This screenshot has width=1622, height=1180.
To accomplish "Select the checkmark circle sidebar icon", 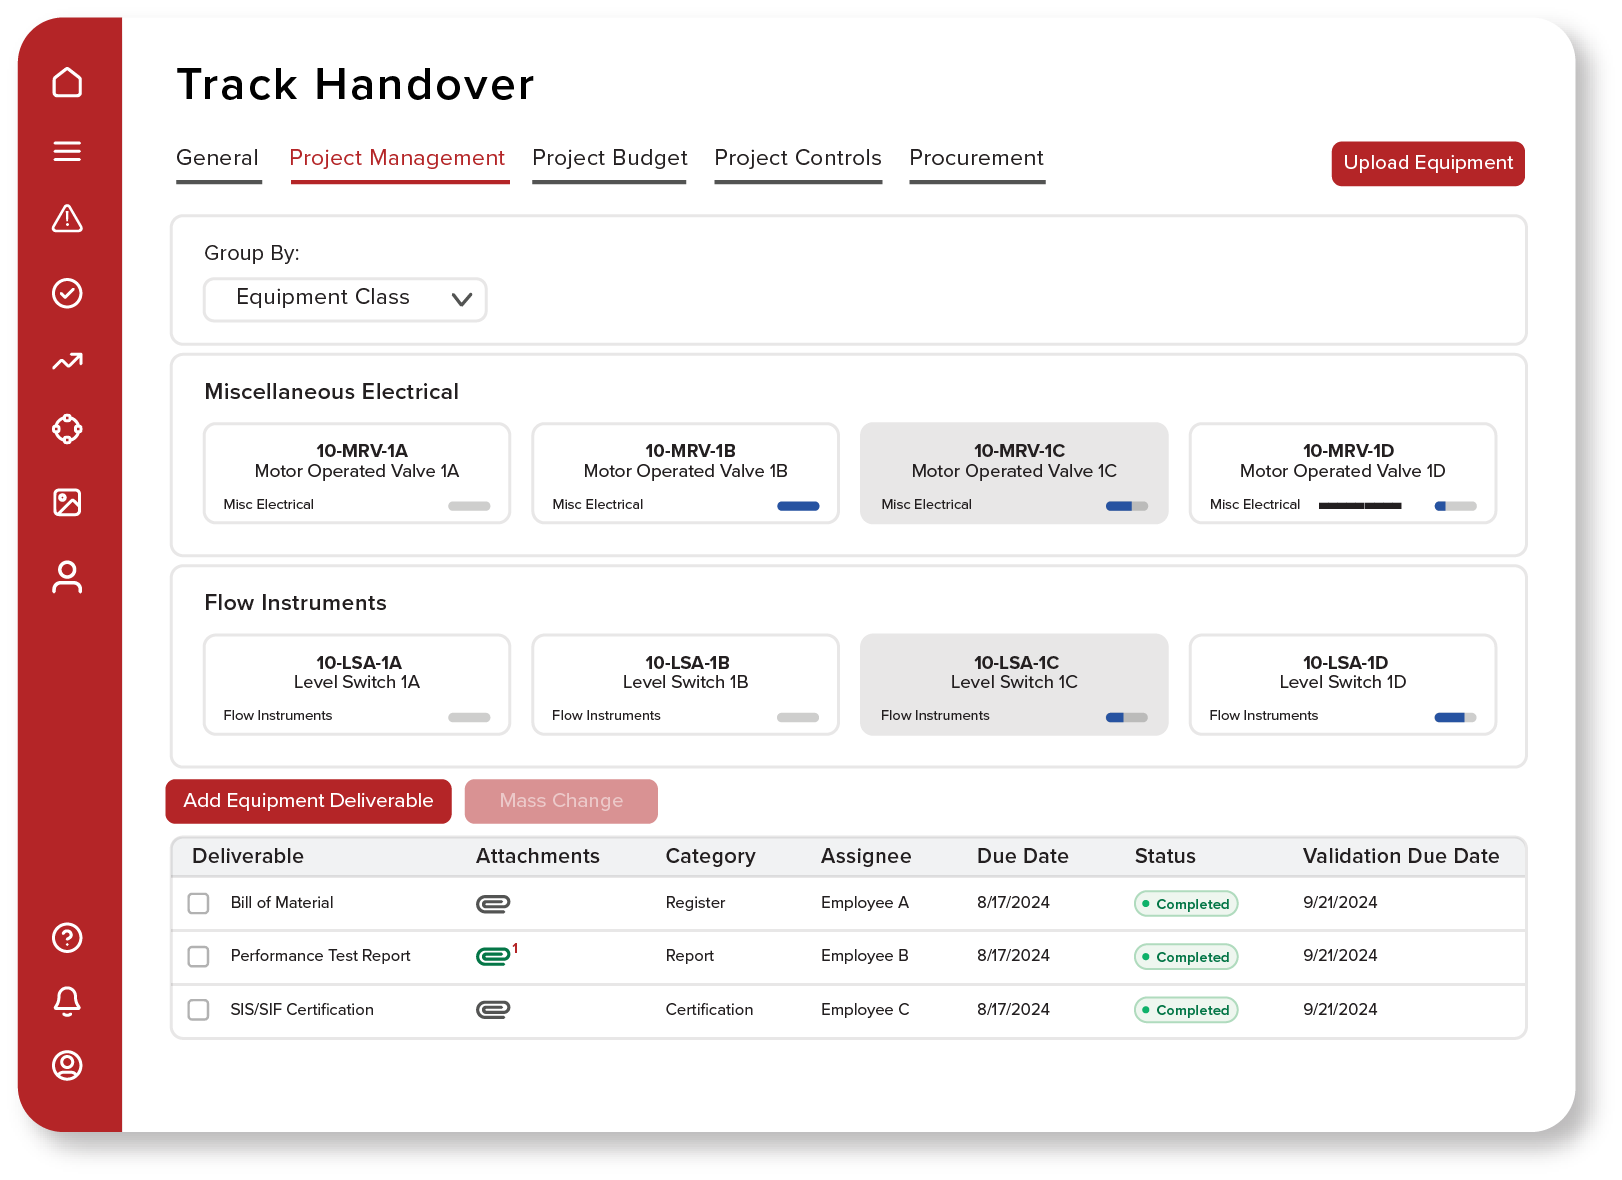I will coord(67,292).
